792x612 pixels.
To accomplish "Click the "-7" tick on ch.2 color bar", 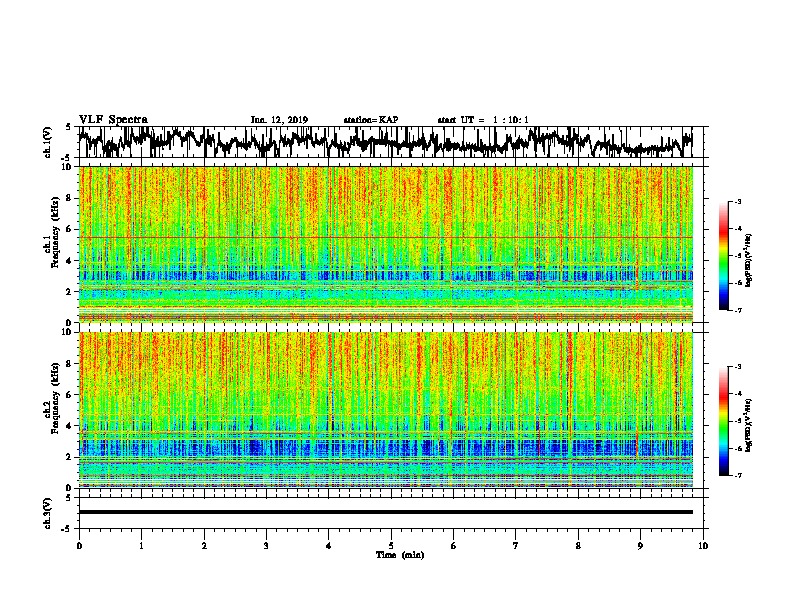I will pyautogui.click(x=738, y=475).
